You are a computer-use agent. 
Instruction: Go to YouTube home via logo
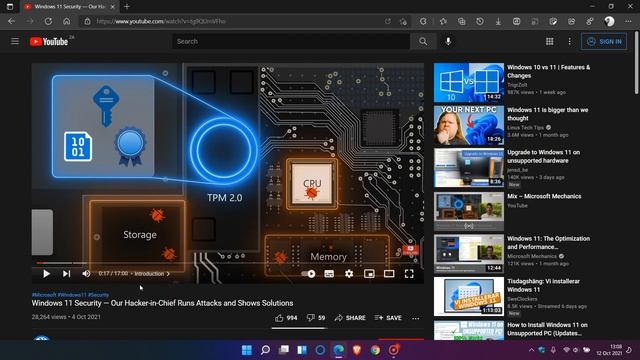(x=49, y=41)
